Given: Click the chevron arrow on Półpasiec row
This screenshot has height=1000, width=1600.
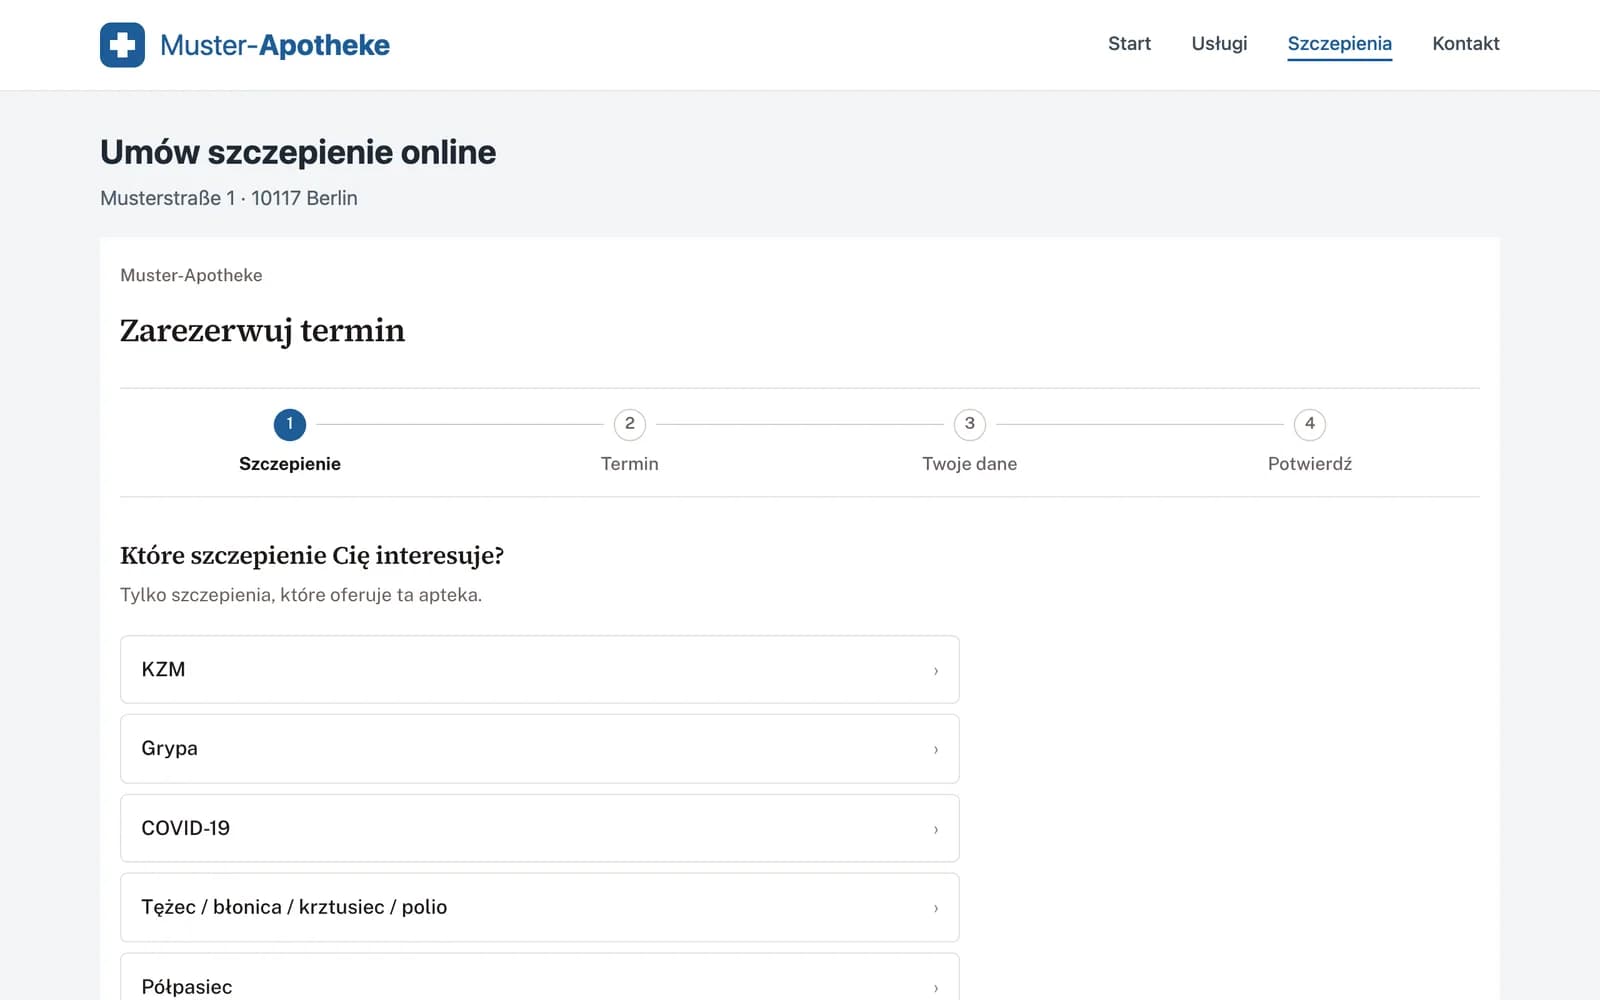Looking at the screenshot, I should (936, 988).
